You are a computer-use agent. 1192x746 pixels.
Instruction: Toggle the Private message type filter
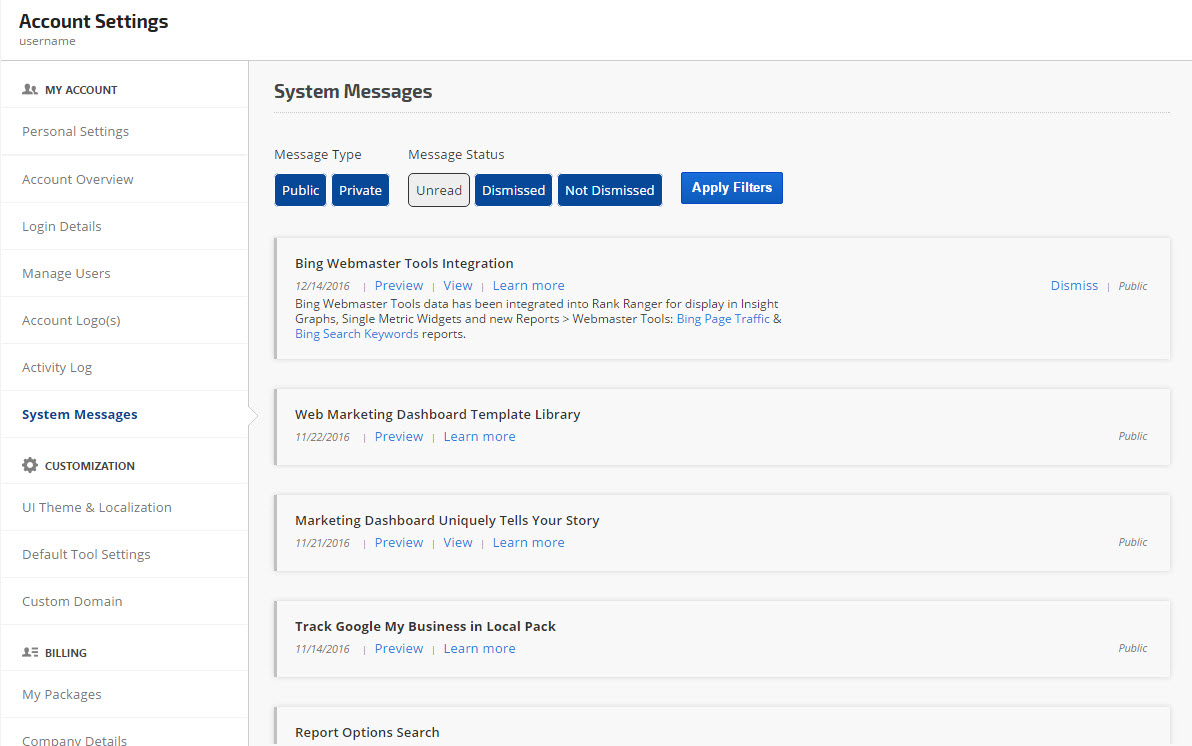tap(360, 190)
